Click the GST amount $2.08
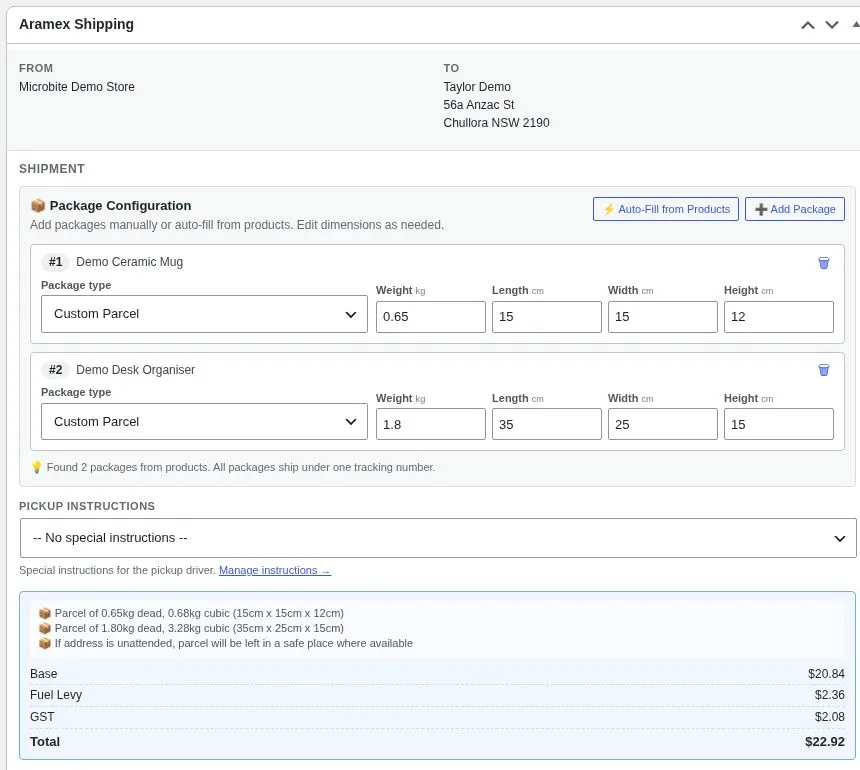Viewport: 860px width, 770px height. point(829,717)
